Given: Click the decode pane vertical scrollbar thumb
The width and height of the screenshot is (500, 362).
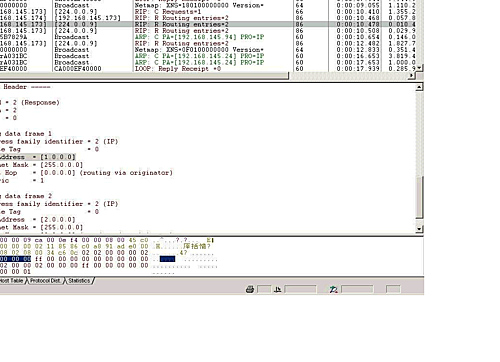Looking at the screenshot, I should pyautogui.click(x=419, y=197).
